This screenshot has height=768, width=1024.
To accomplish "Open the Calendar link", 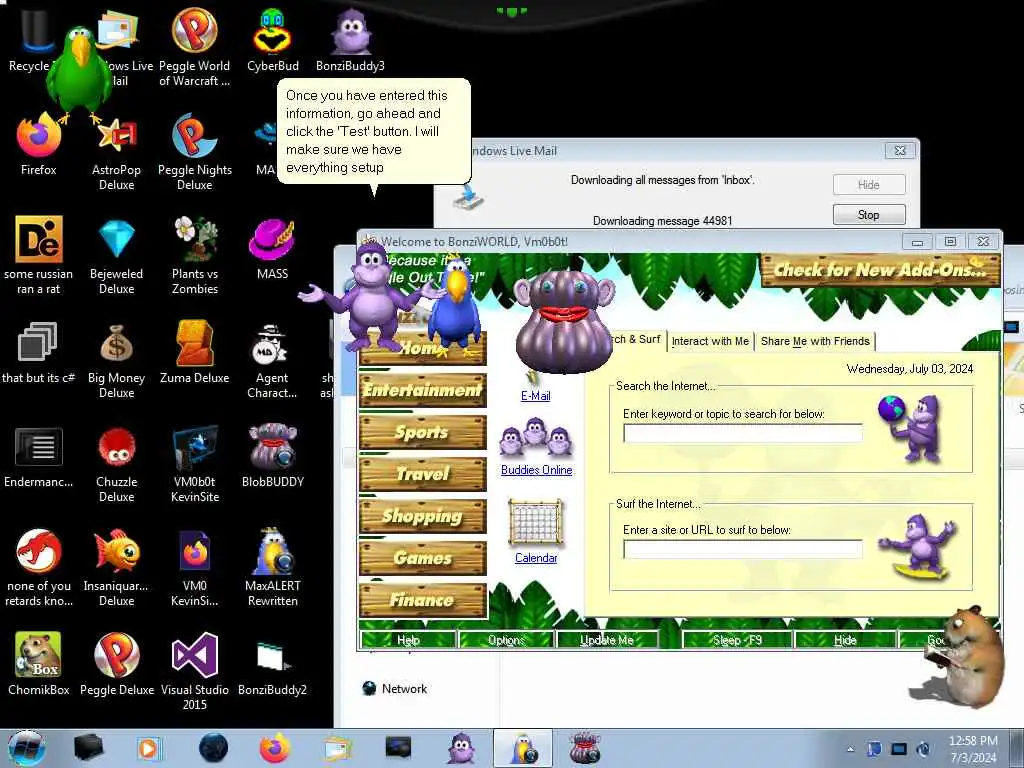I will click(x=536, y=558).
